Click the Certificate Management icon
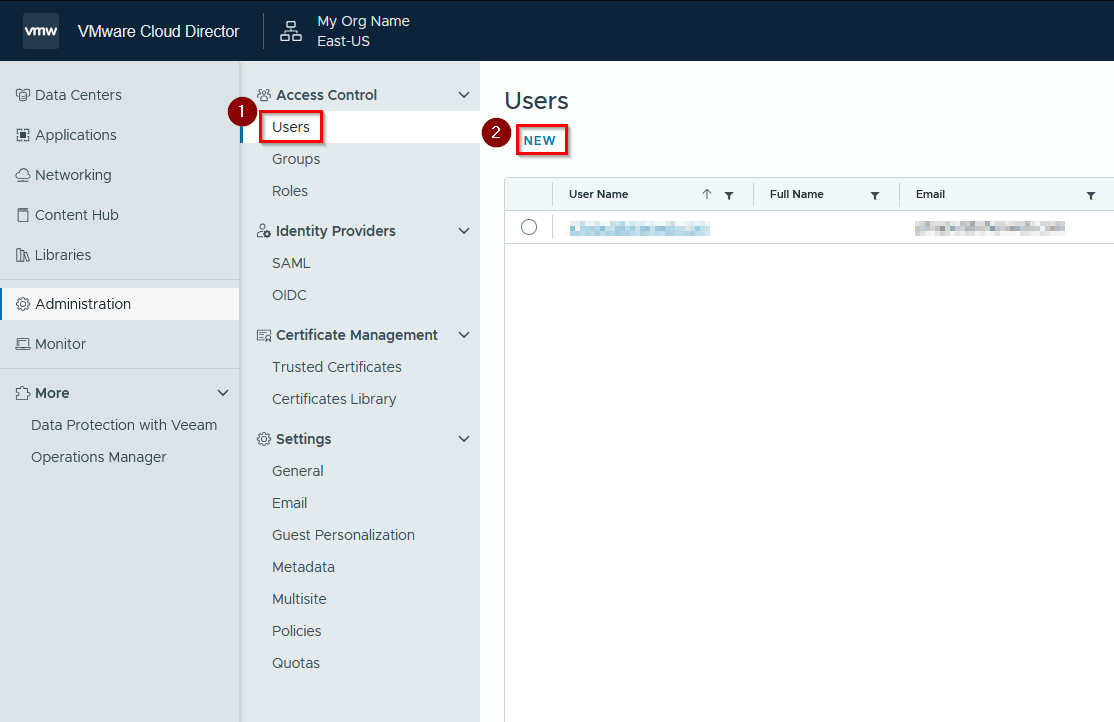This screenshot has height=722, width=1114. (x=264, y=335)
